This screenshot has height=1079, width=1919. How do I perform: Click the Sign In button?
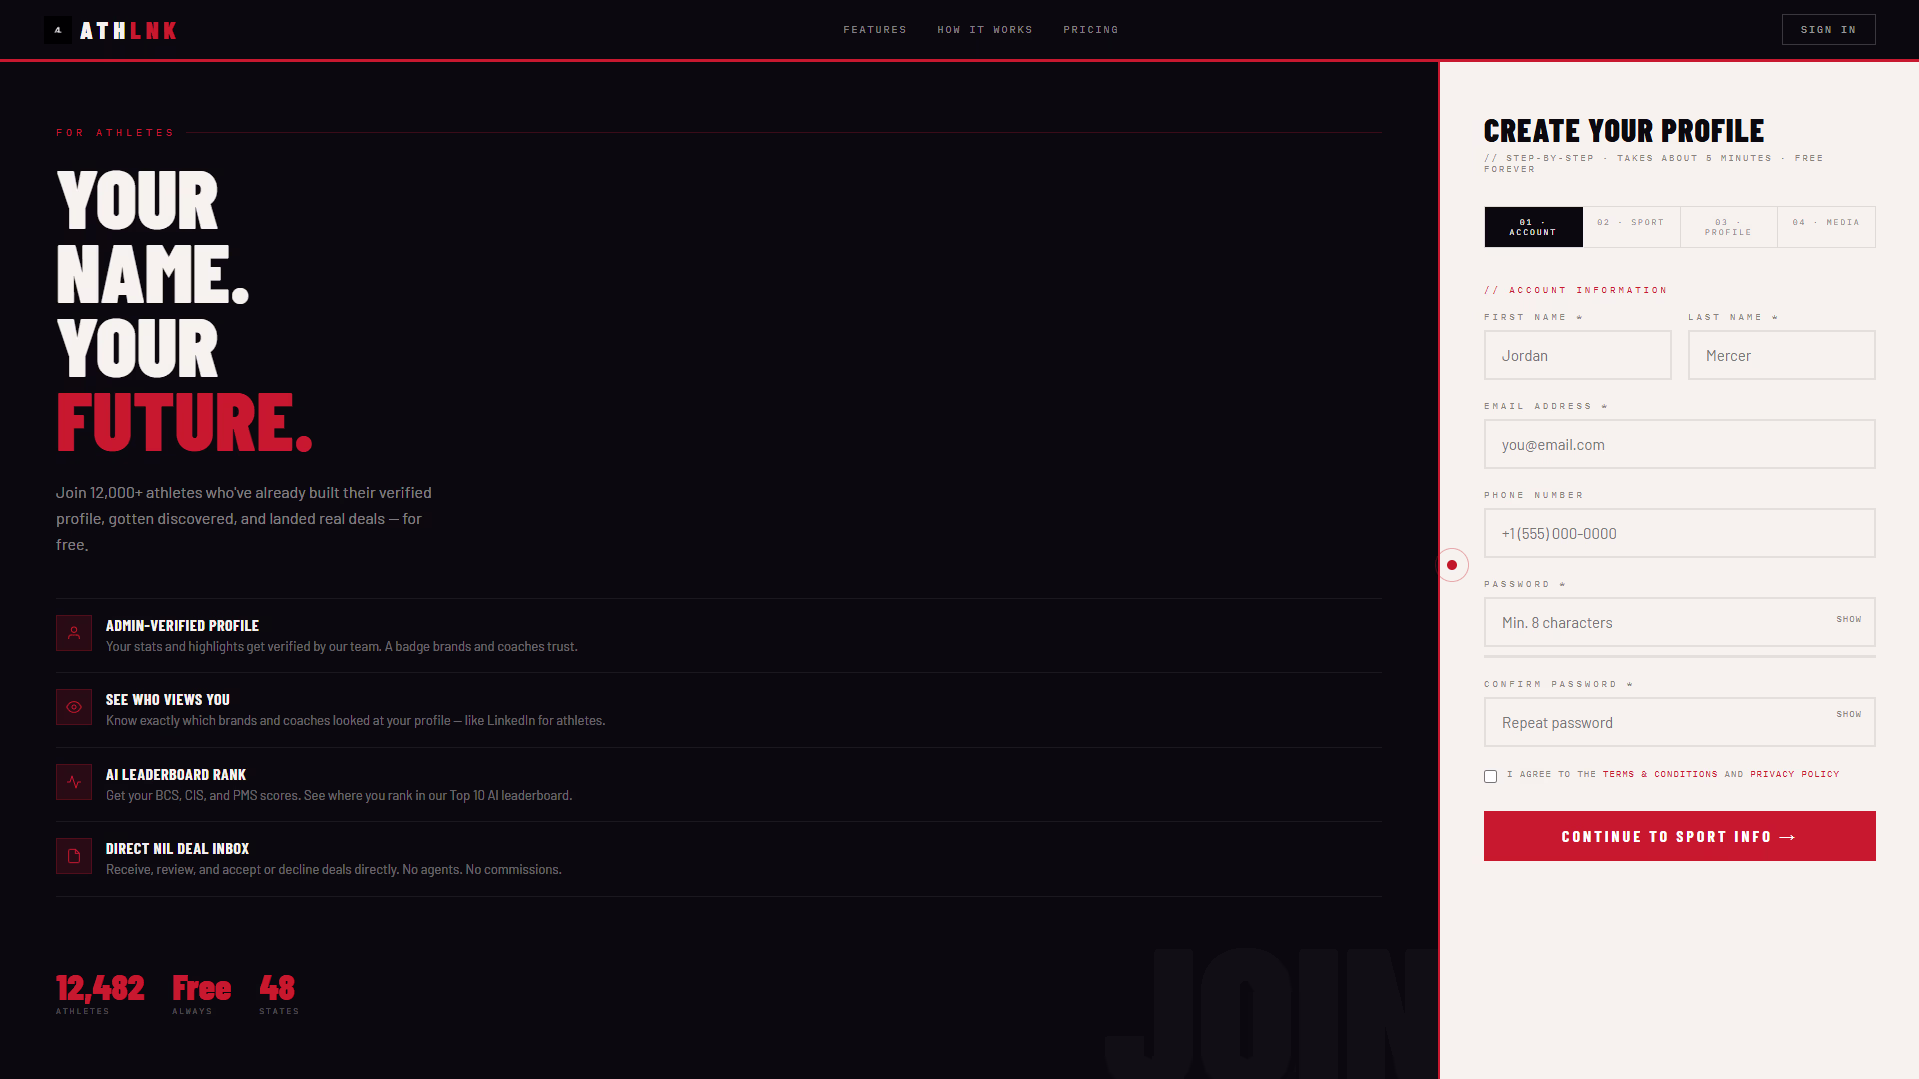pos(1828,30)
